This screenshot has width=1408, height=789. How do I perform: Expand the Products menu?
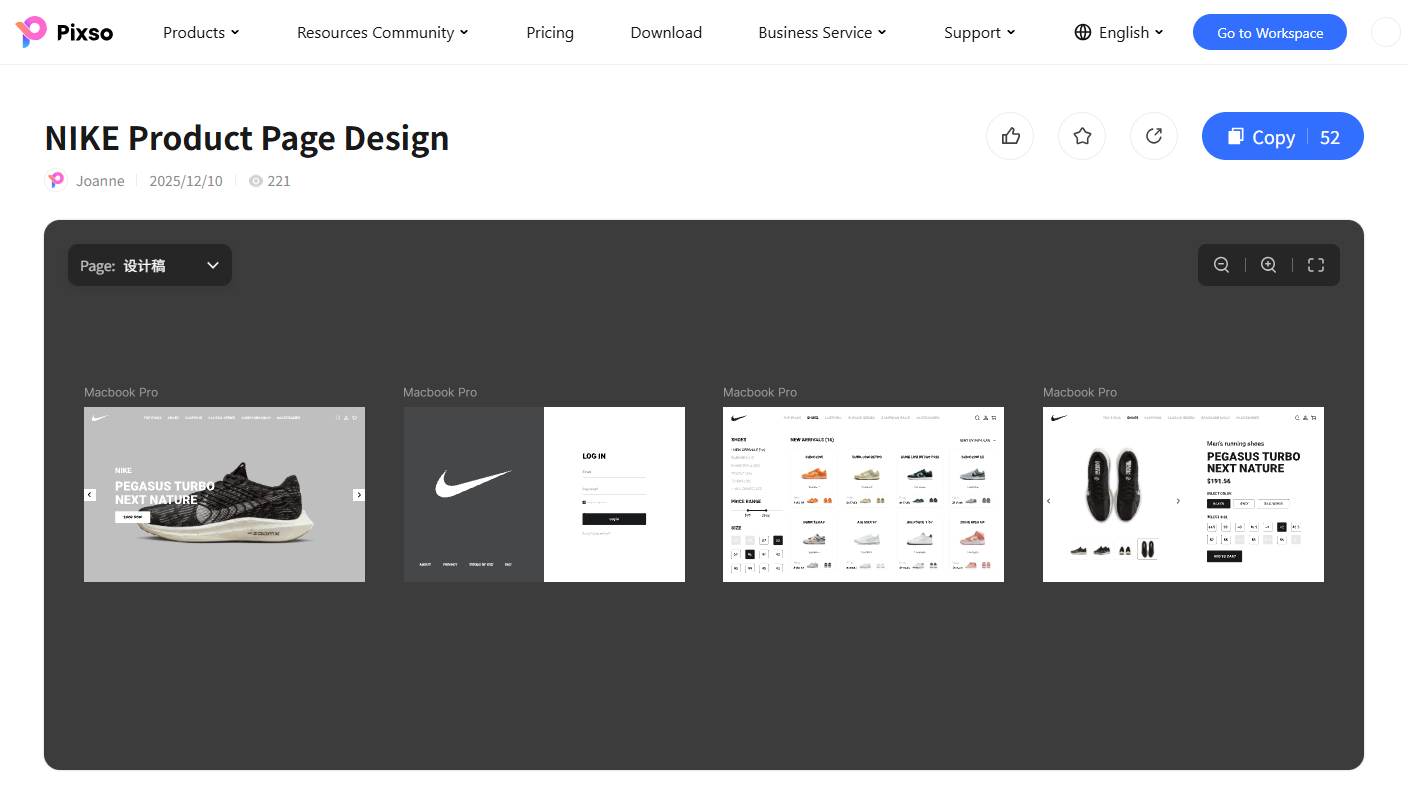[201, 32]
